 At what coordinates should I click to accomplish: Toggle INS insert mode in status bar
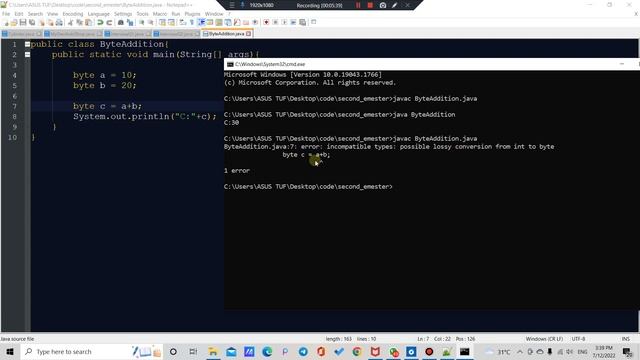coord(625,339)
